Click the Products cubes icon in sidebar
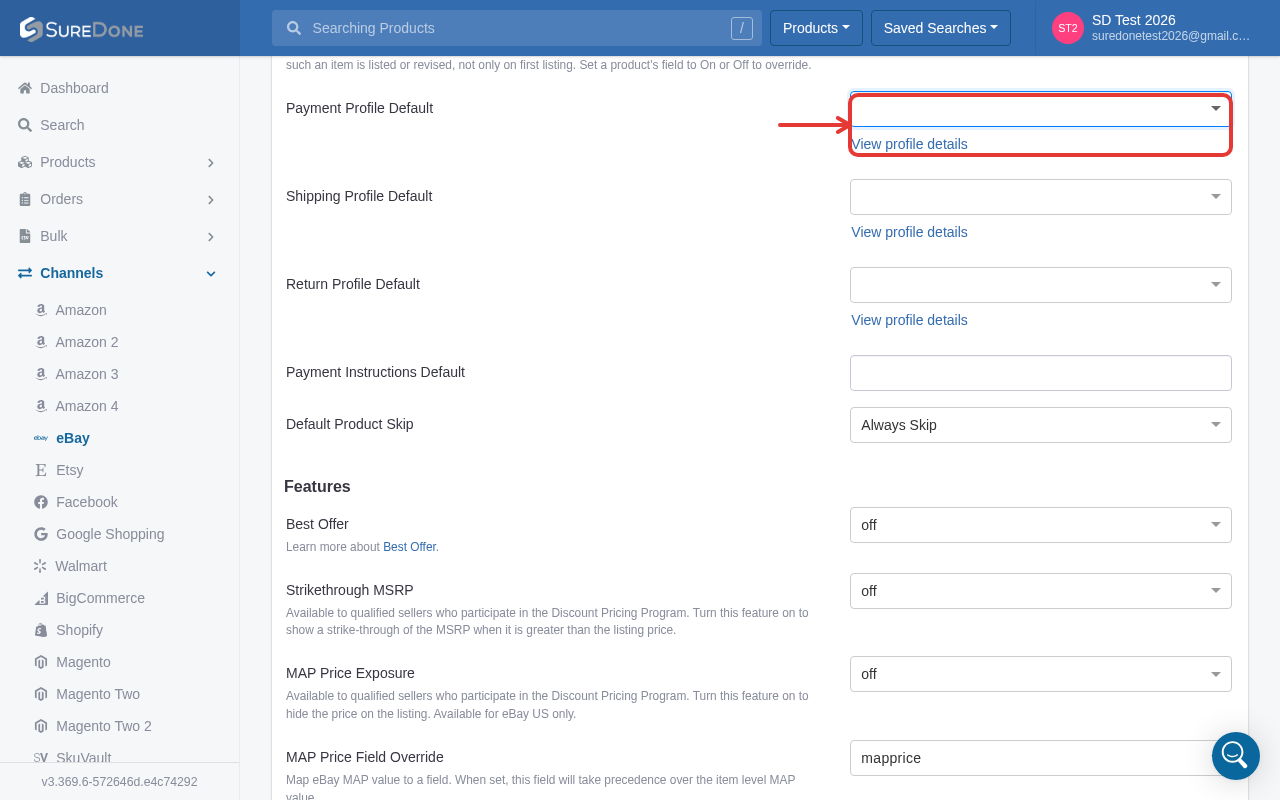This screenshot has height=800, width=1280. [25, 162]
